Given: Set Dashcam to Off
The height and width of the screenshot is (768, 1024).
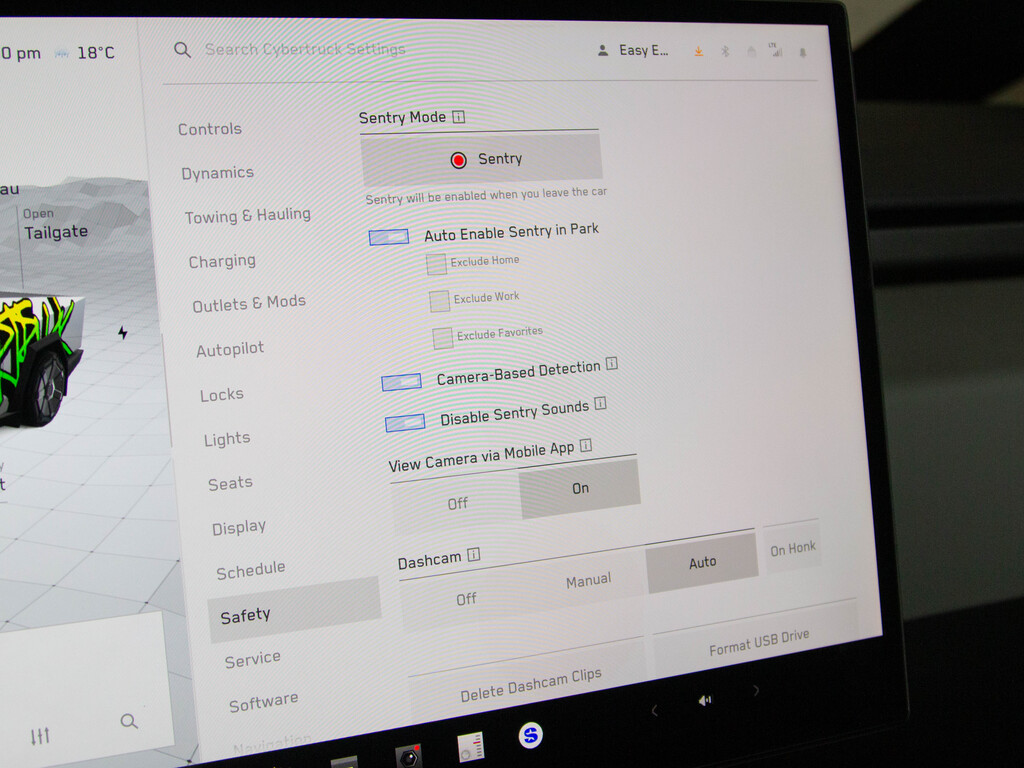Looking at the screenshot, I should (x=466, y=599).
